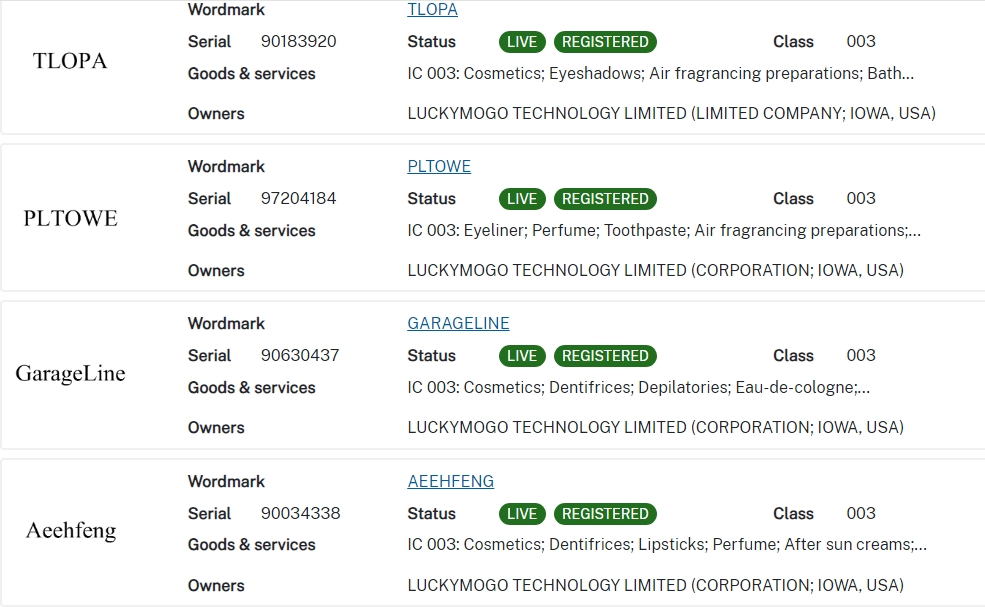Open the AEEHFENG trademark details link
Viewport: 985px width, 607px height.
pyautogui.click(x=450, y=481)
